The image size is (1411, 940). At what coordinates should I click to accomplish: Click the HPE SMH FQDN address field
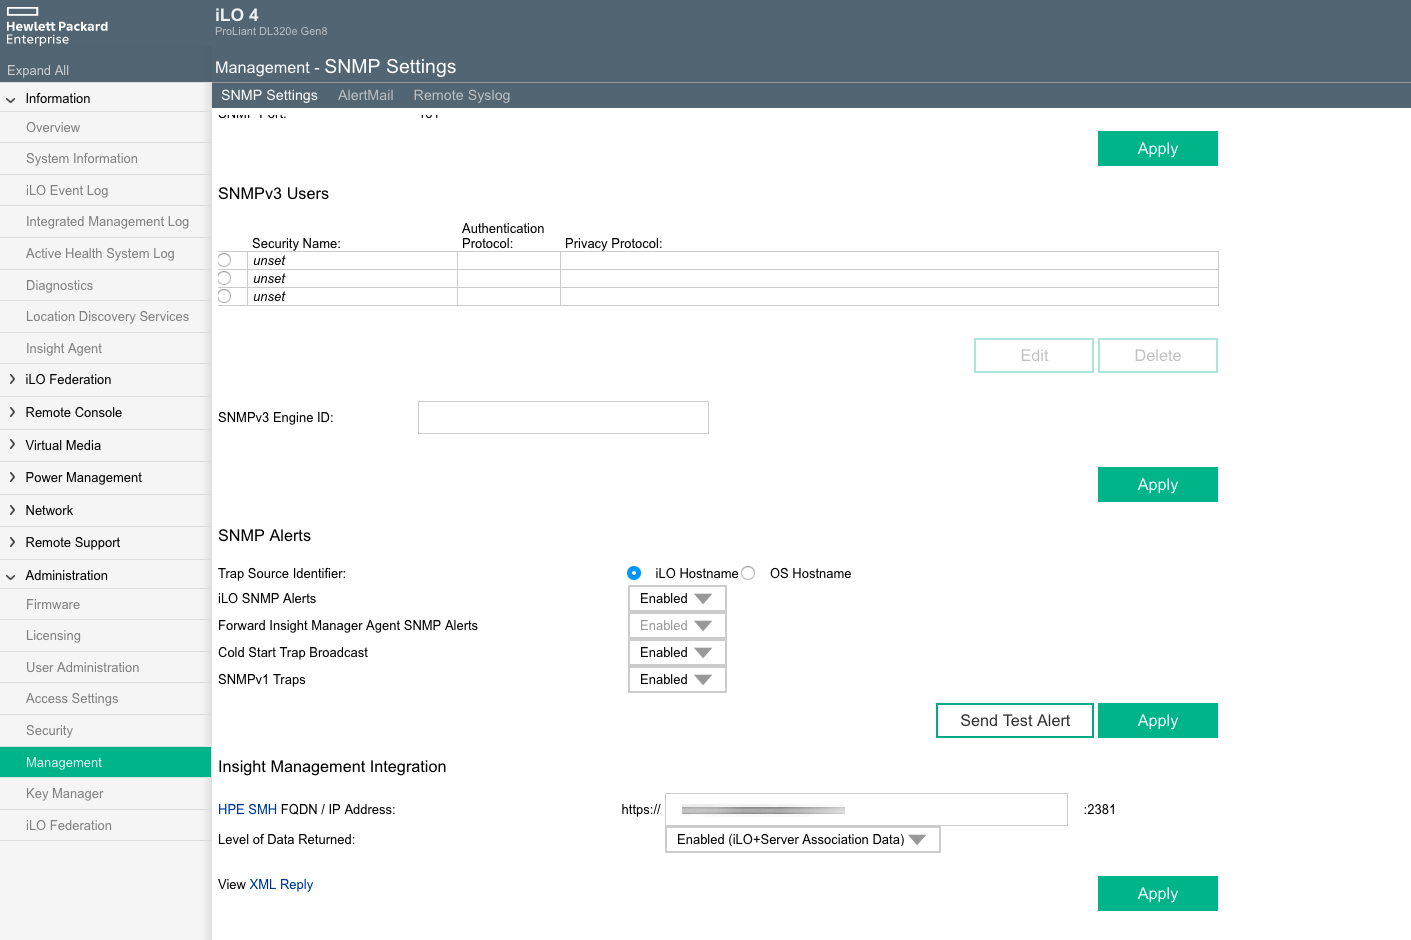pyautogui.click(x=866, y=809)
